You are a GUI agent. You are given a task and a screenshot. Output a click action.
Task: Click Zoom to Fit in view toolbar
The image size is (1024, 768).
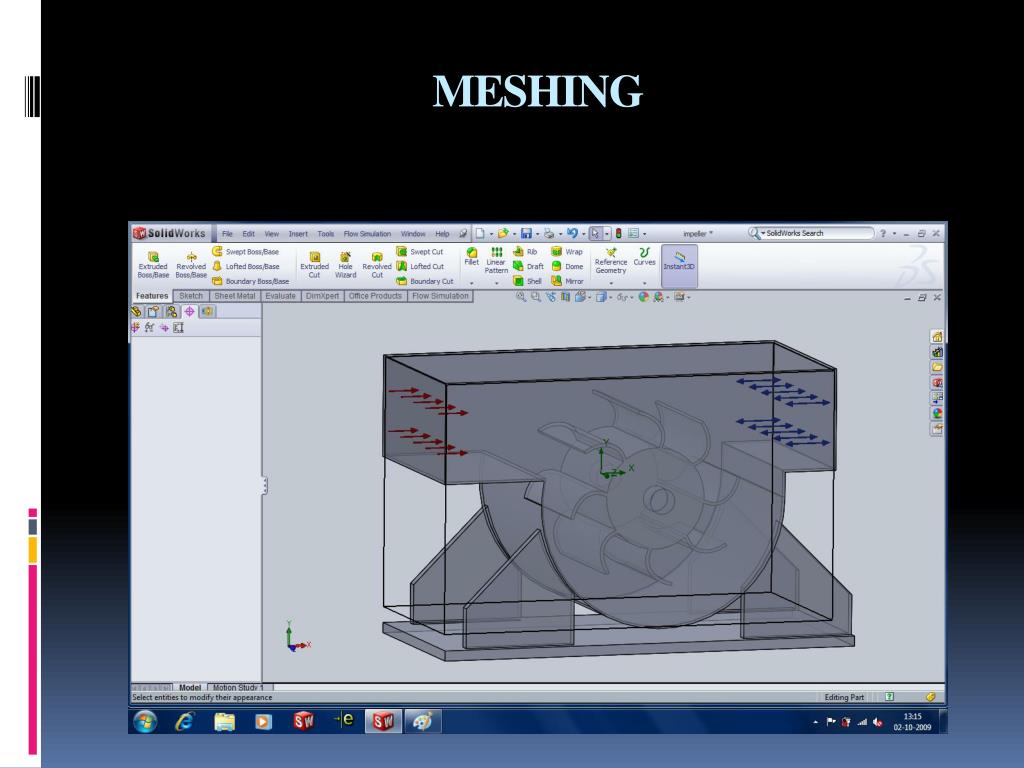pos(520,296)
